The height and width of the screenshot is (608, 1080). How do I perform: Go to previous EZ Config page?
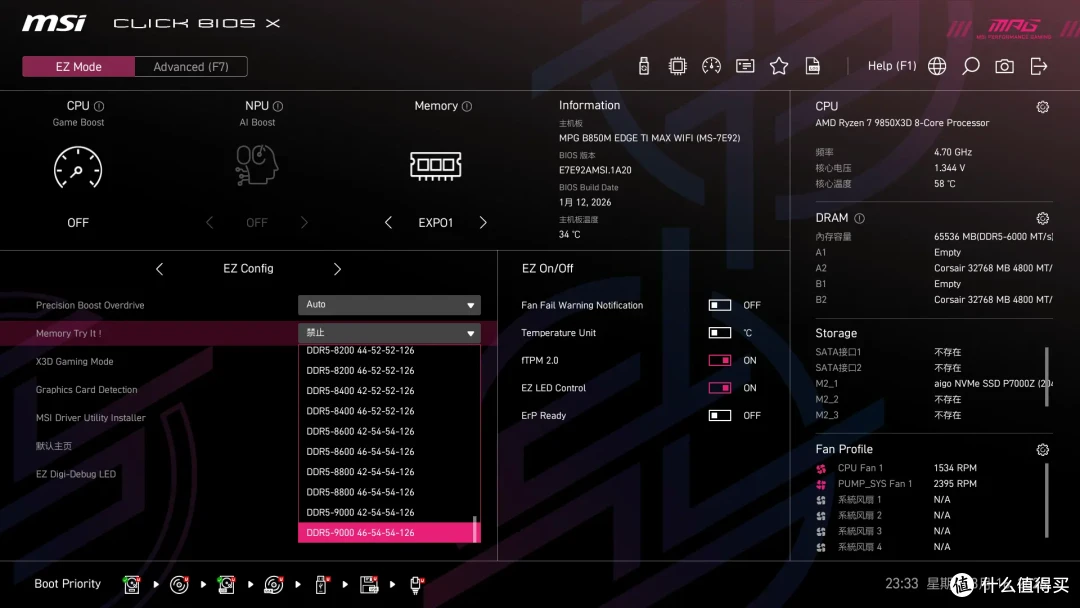[159, 269]
